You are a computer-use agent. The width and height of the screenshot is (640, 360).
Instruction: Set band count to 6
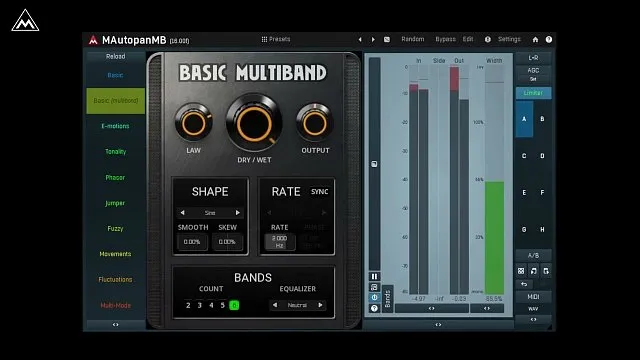234,305
